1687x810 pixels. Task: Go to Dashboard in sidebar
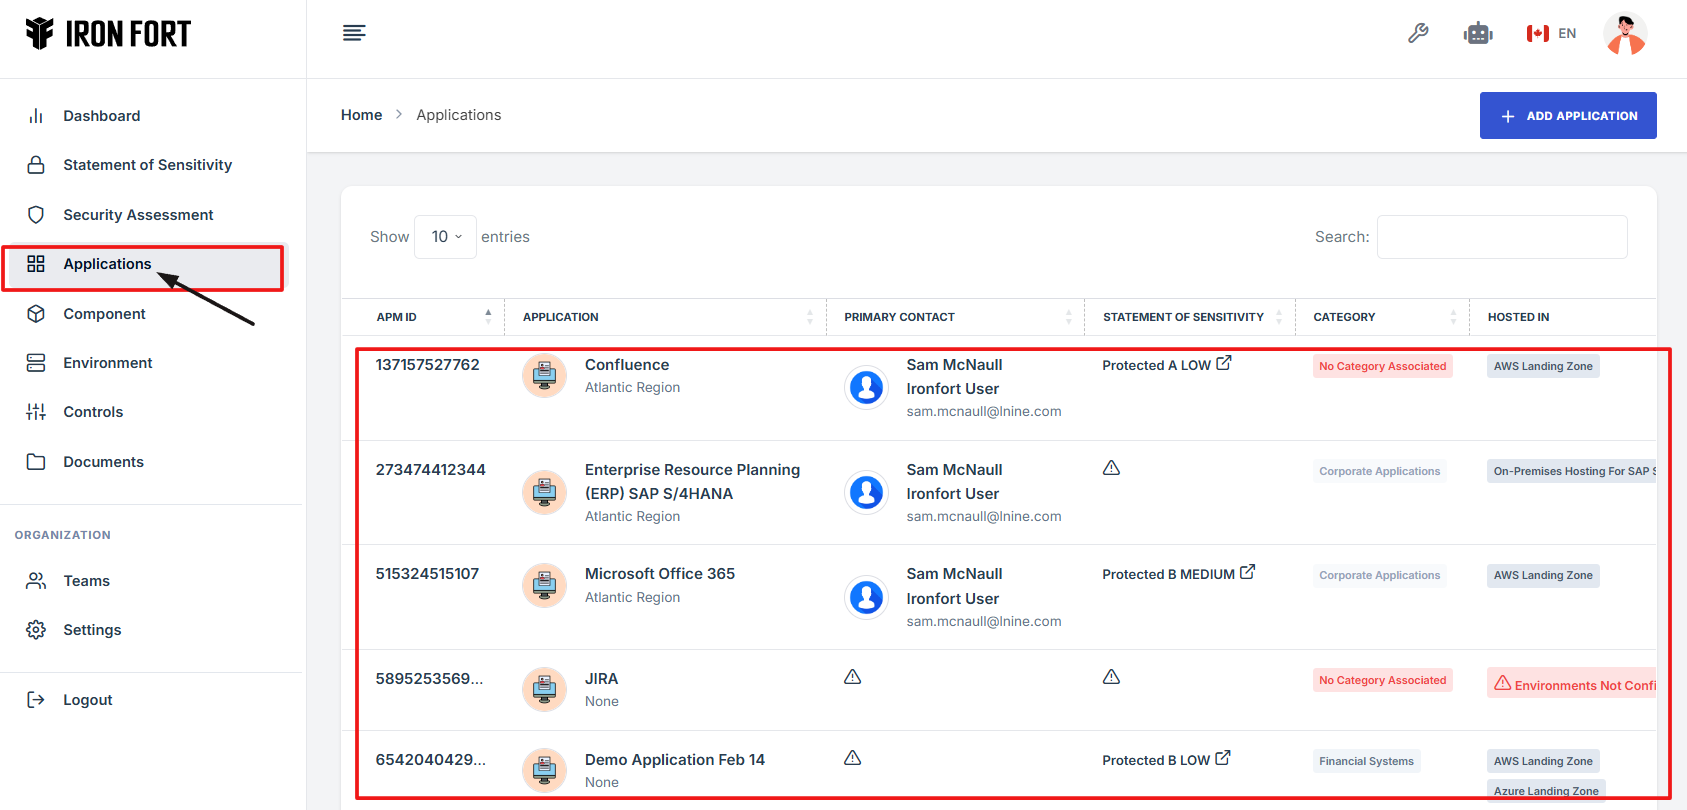coord(101,116)
